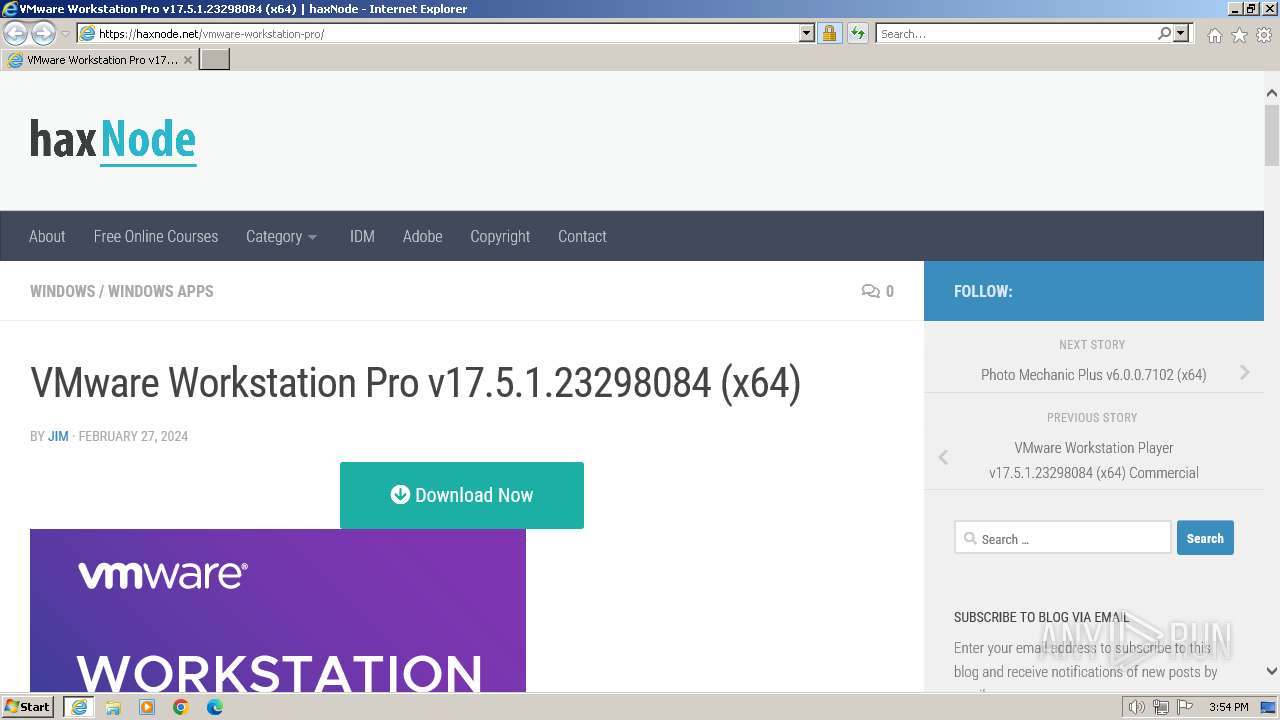This screenshot has height=720, width=1280.
Task: Click the page scrollbar down arrow
Action: [x=1272, y=672]
